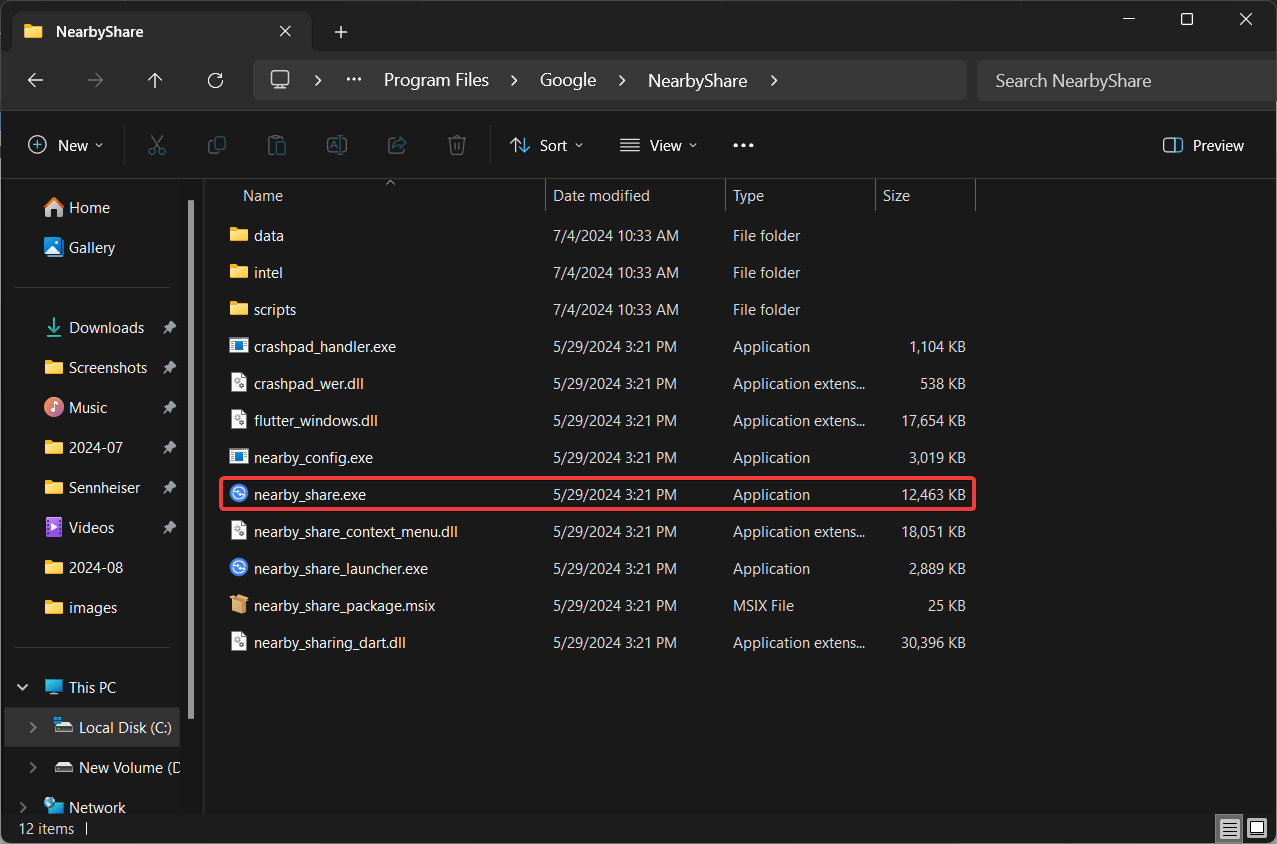The height and width of the screenshot is (844, 1277).
Task: Open Videos in sidebar
Action: pyautogui.click(x=80, y=528)
